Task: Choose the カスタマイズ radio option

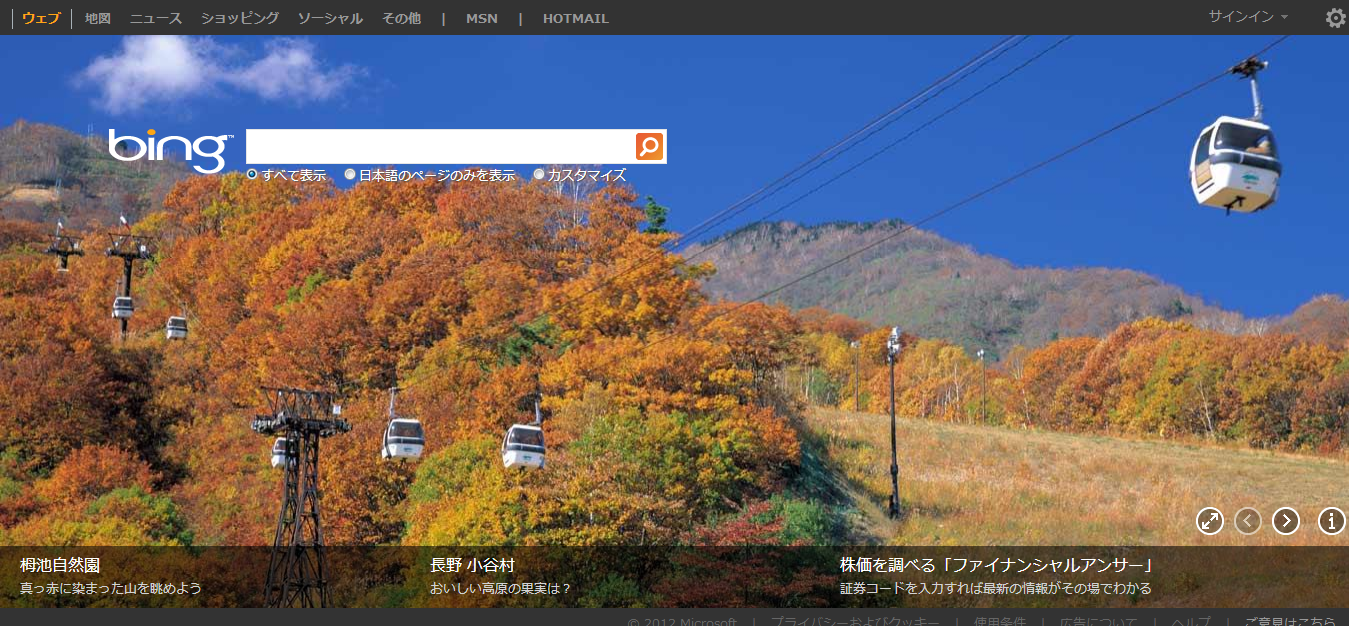Action: (x=539, y=175)
